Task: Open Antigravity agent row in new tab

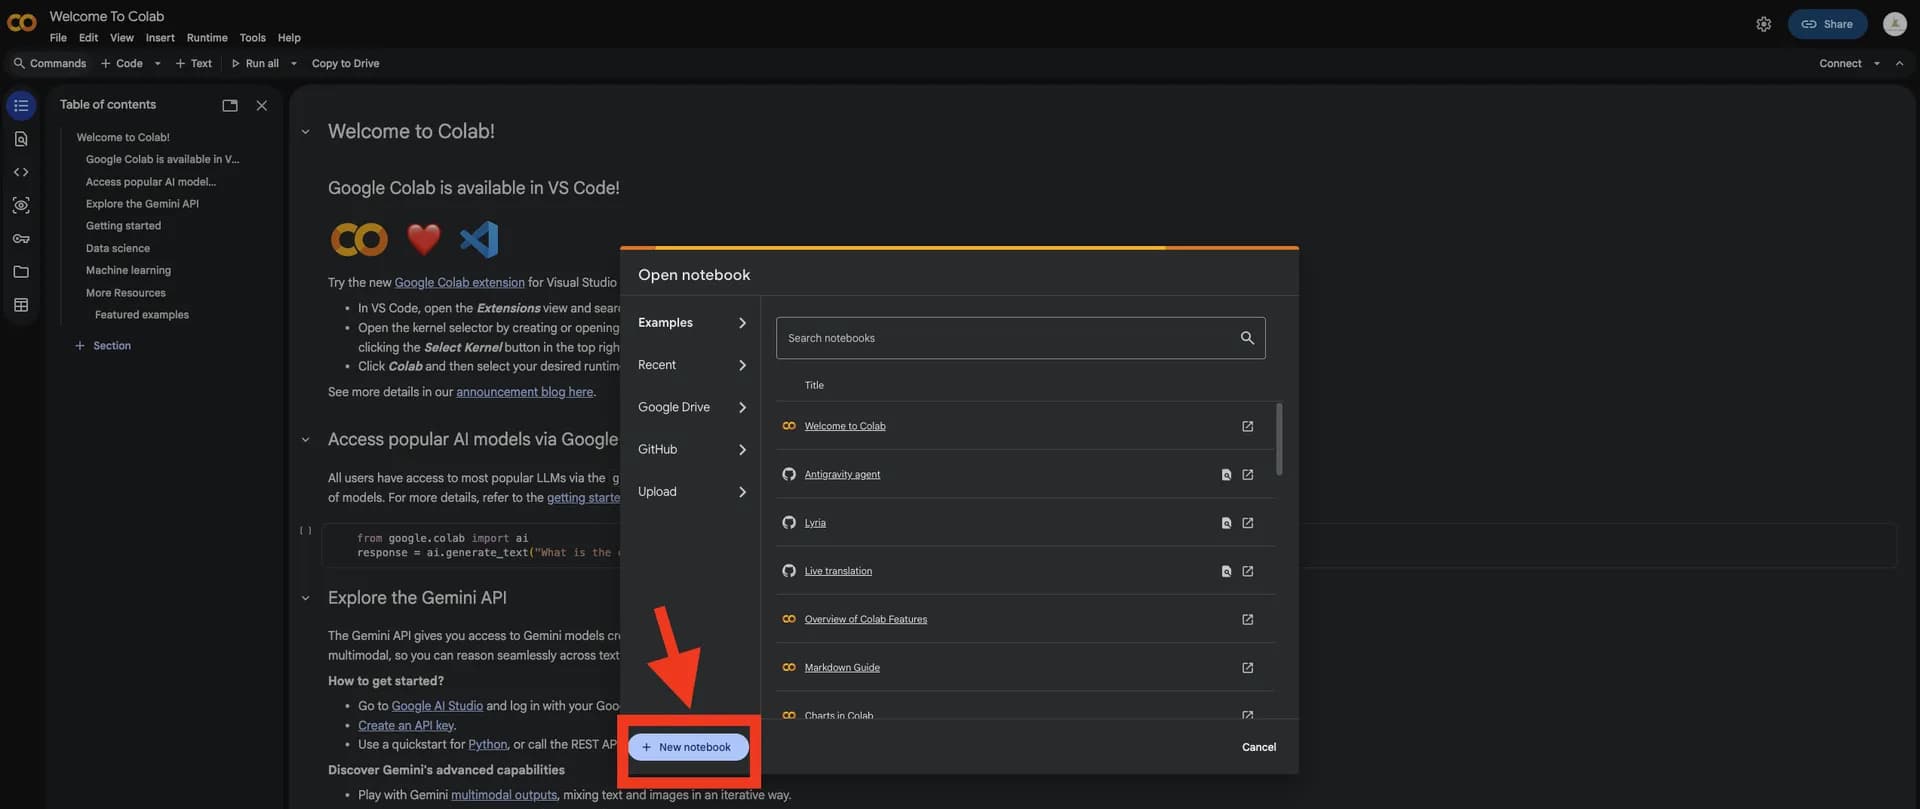Action: coord(1248,475)
